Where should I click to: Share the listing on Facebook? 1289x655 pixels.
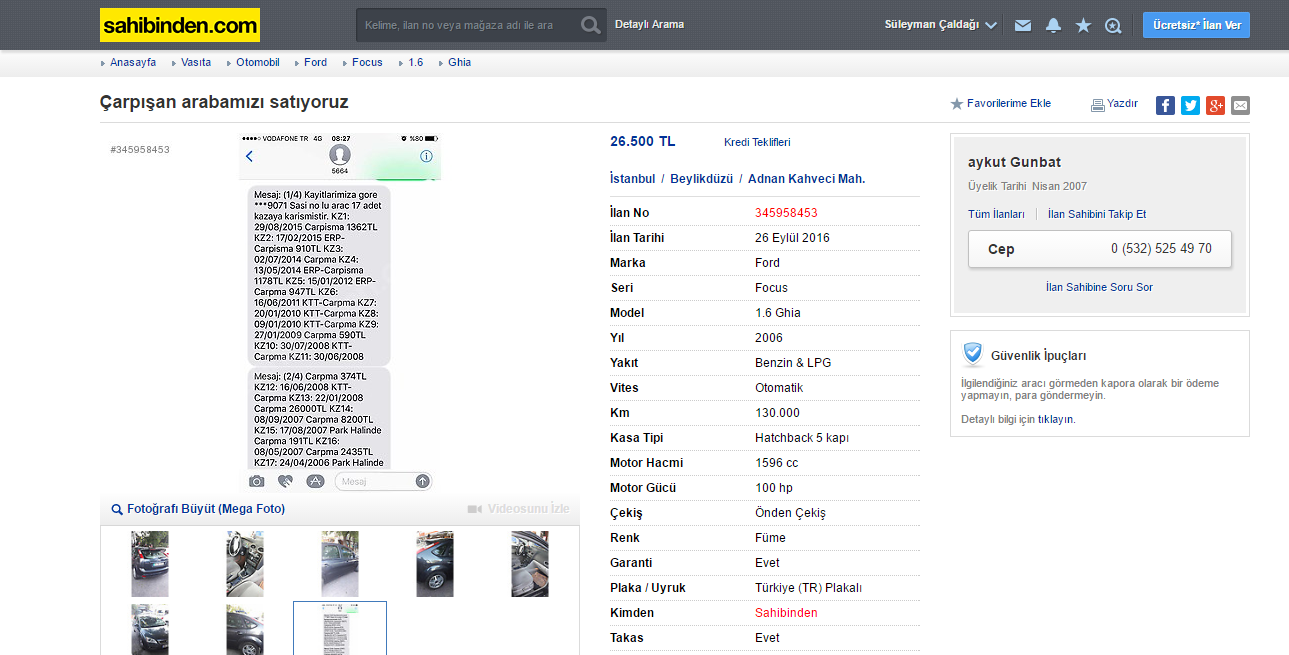click(x=1165, y=105)
